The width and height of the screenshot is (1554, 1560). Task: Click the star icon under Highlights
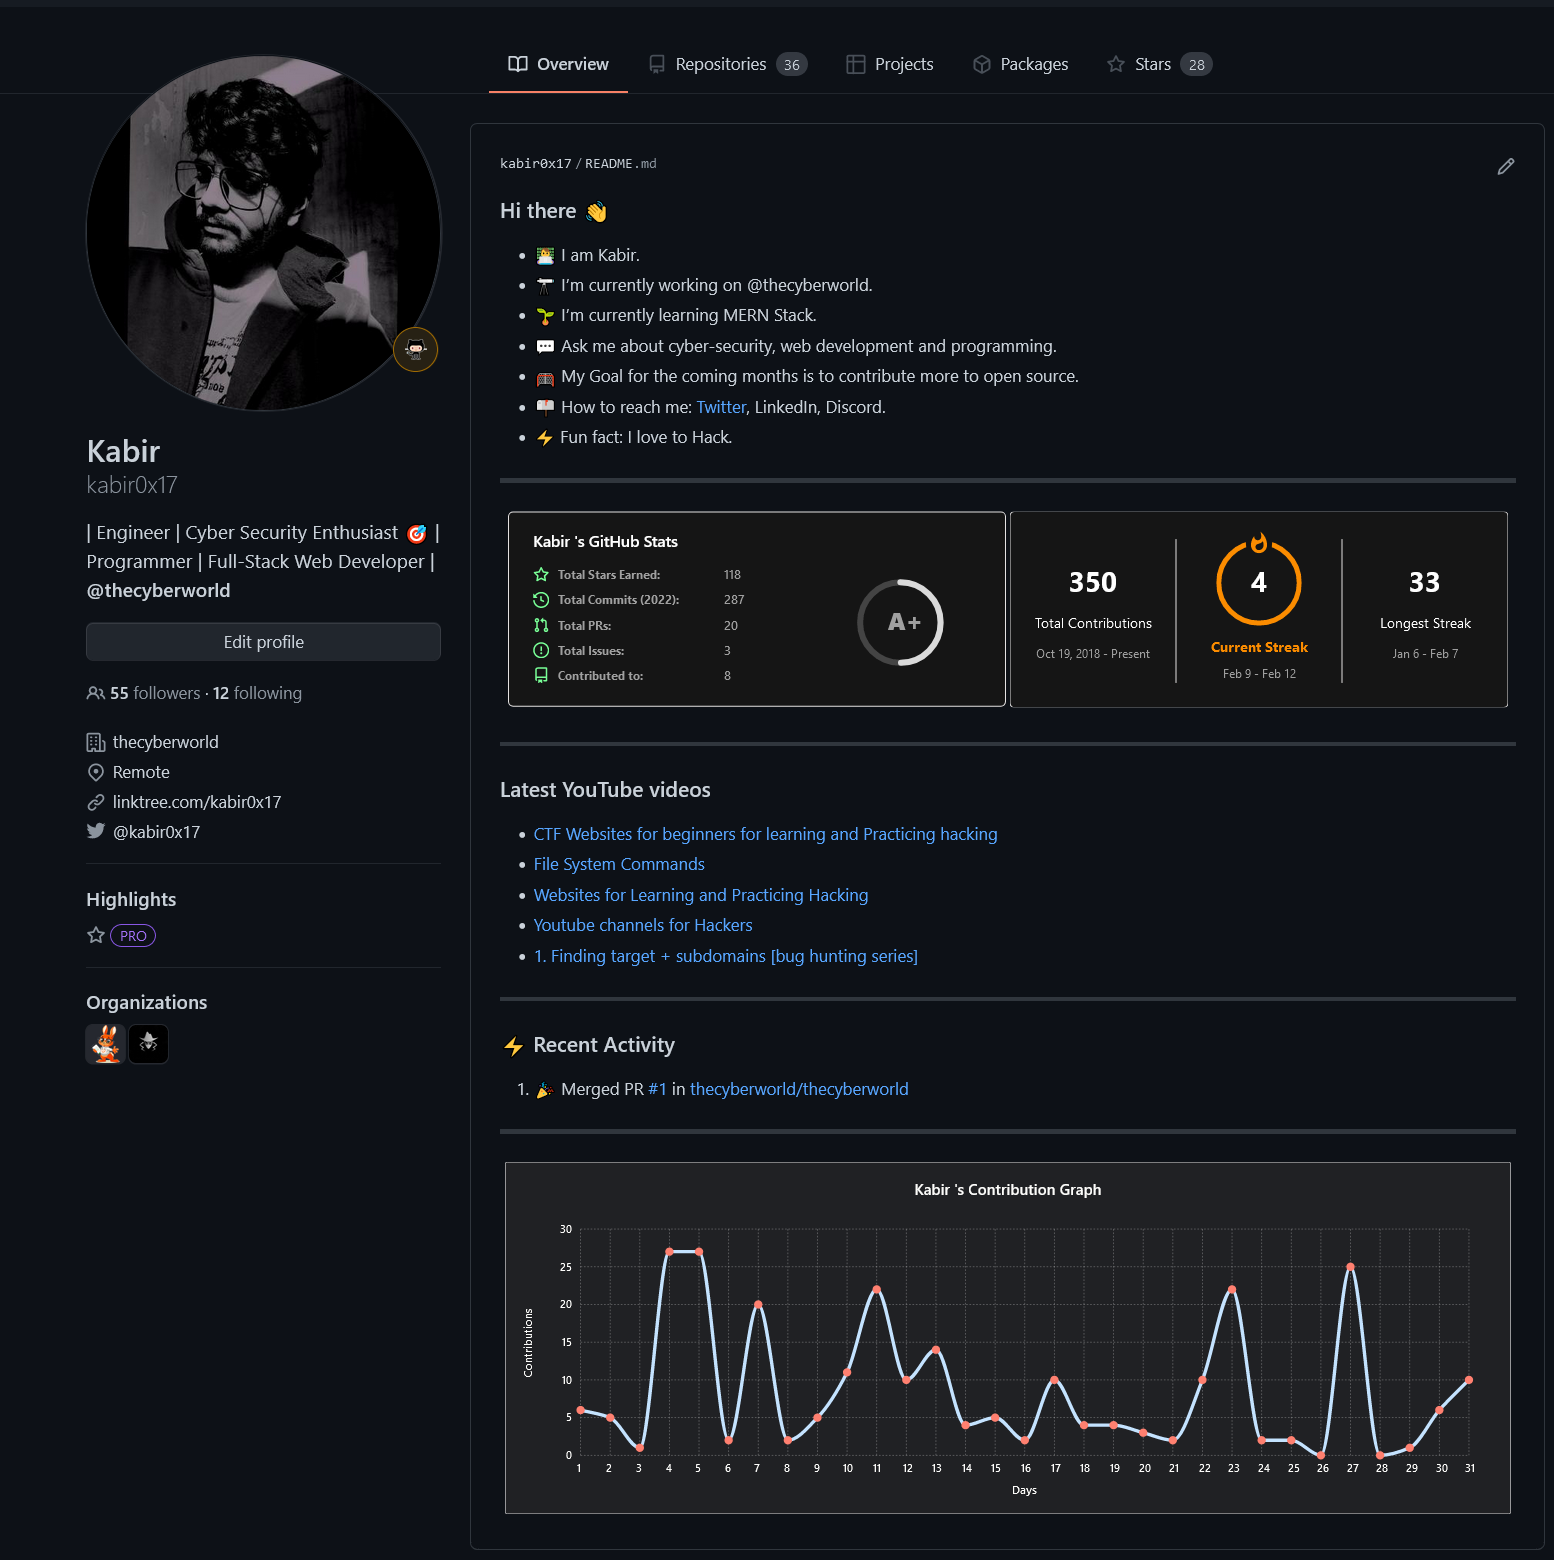[96, 935]
